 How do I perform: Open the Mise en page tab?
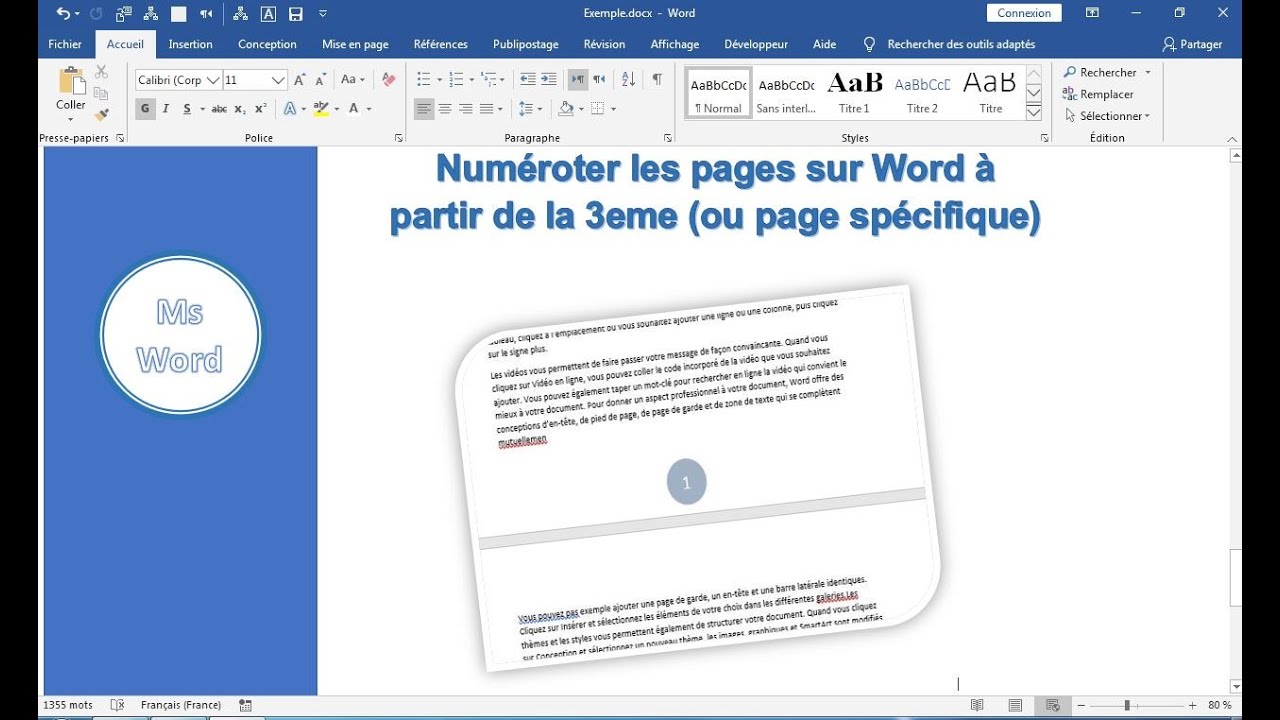click(355, 44)
